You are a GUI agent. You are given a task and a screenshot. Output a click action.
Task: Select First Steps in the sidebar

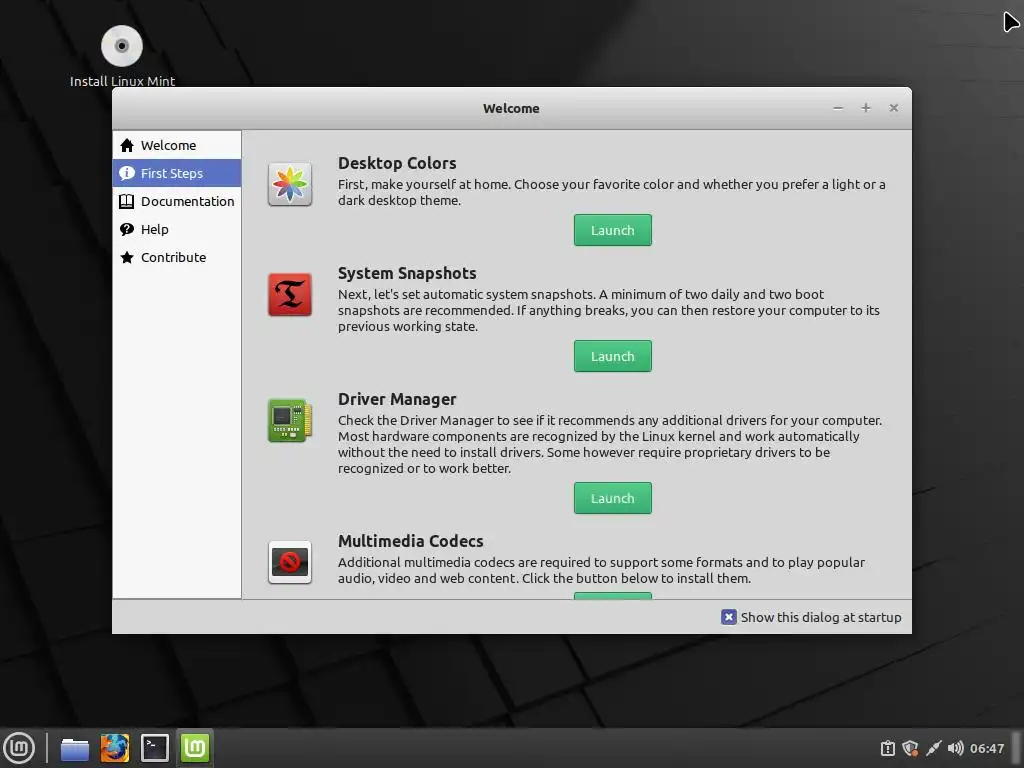pyautogui.click(x=177, y=173)
